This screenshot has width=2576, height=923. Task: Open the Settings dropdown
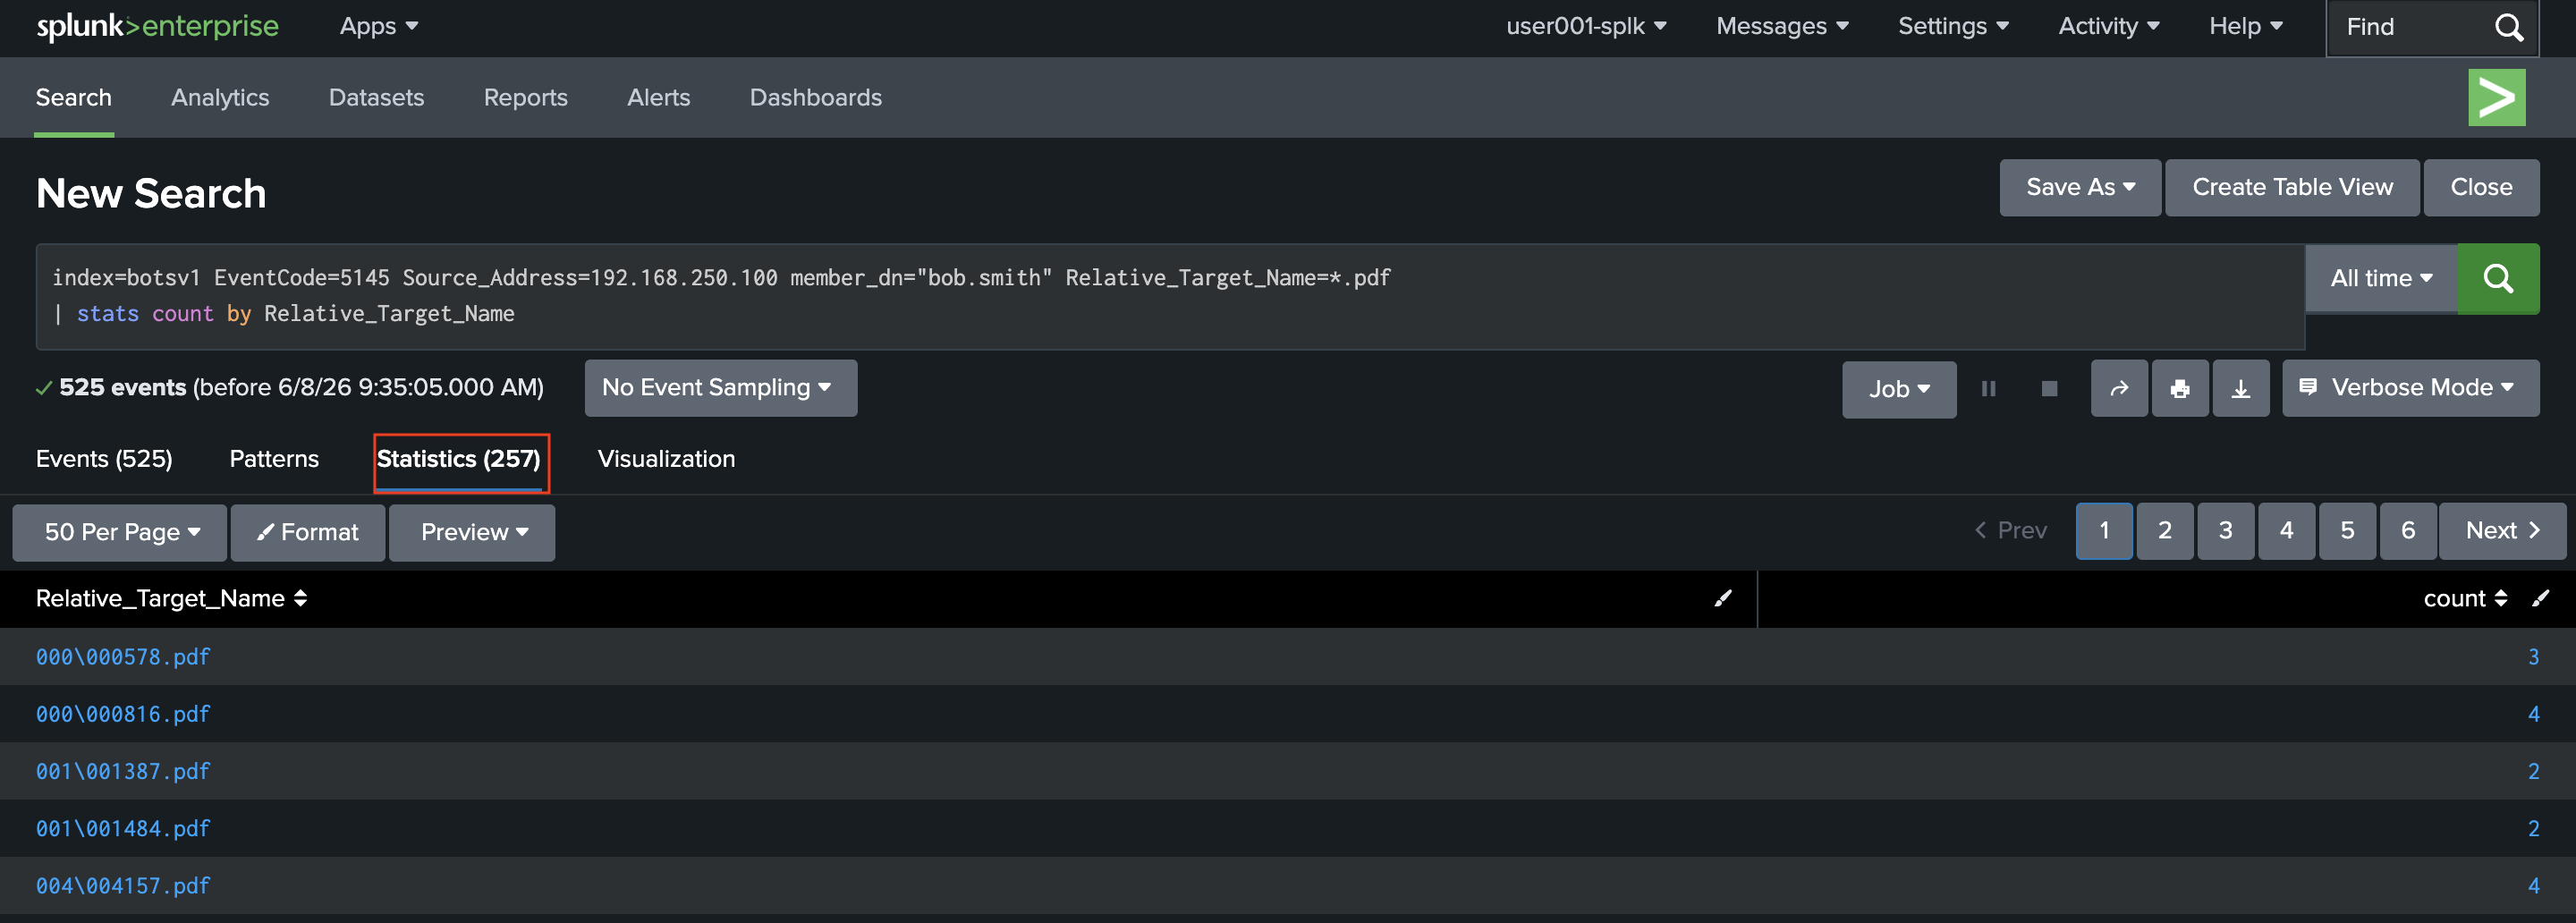(1953, 27)
